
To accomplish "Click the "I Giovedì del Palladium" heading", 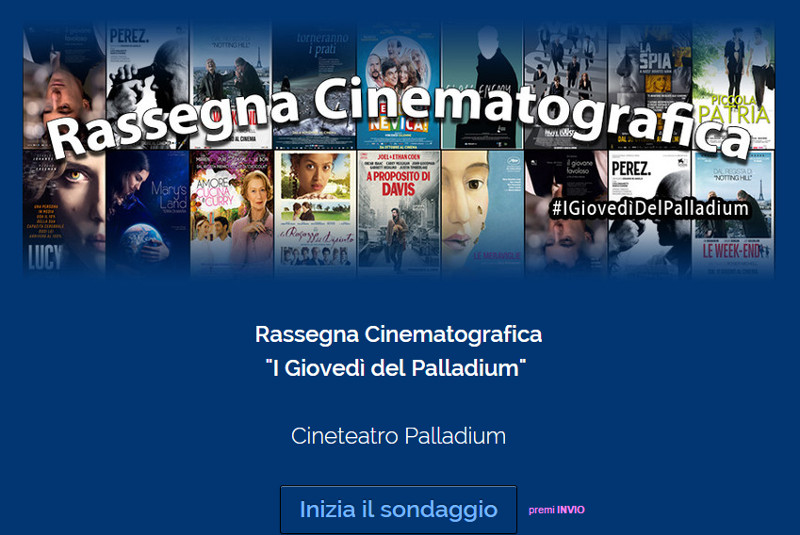I will click(x=396, y=368).
